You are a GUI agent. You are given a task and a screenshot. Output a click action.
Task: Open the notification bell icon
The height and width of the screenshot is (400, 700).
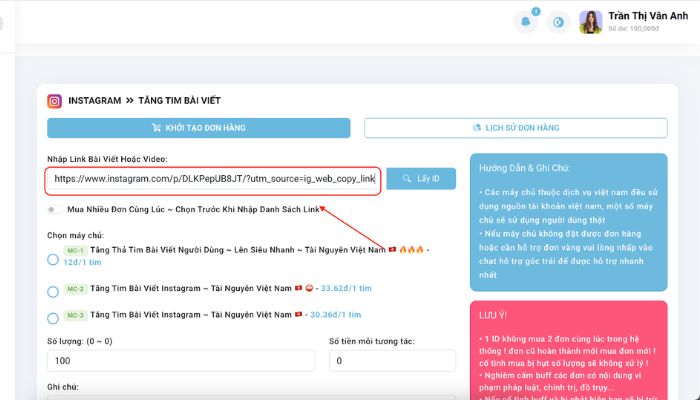[525, 22]
